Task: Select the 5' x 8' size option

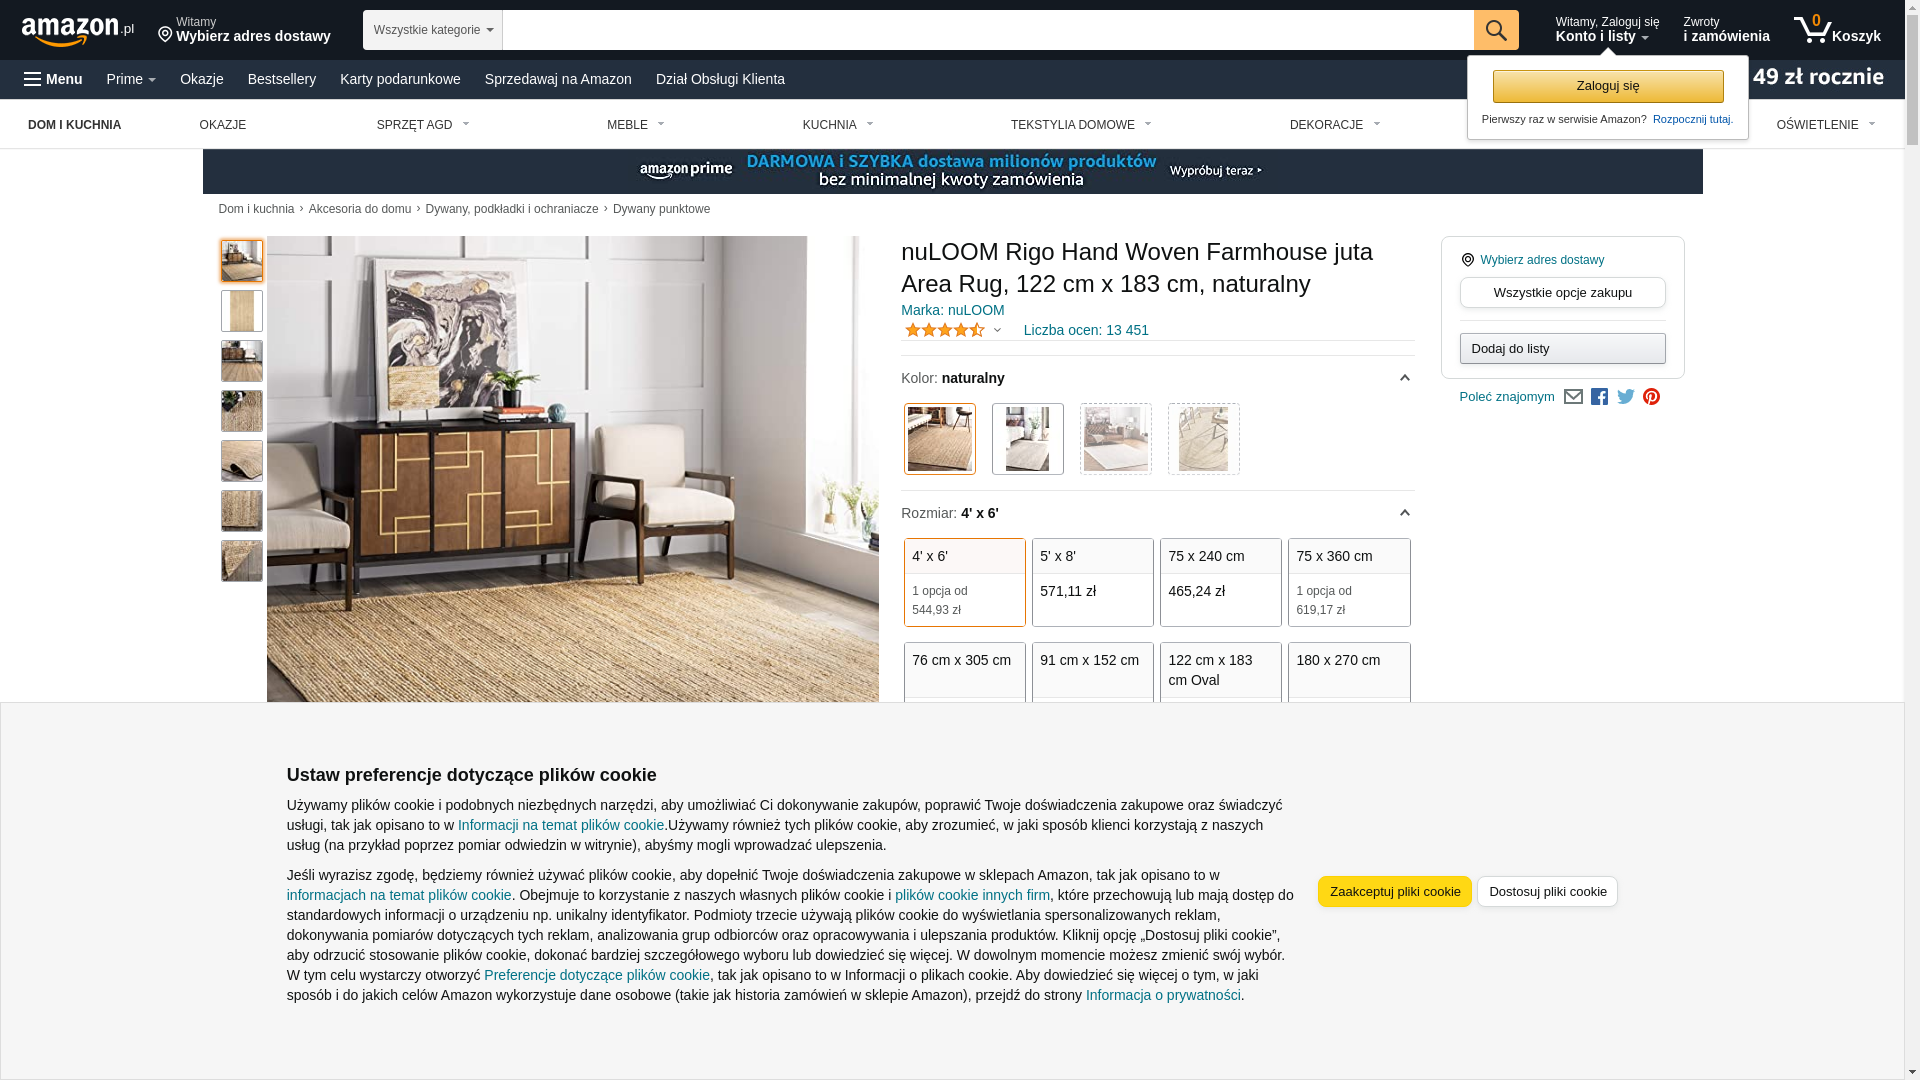Action: click(1092, 582)
